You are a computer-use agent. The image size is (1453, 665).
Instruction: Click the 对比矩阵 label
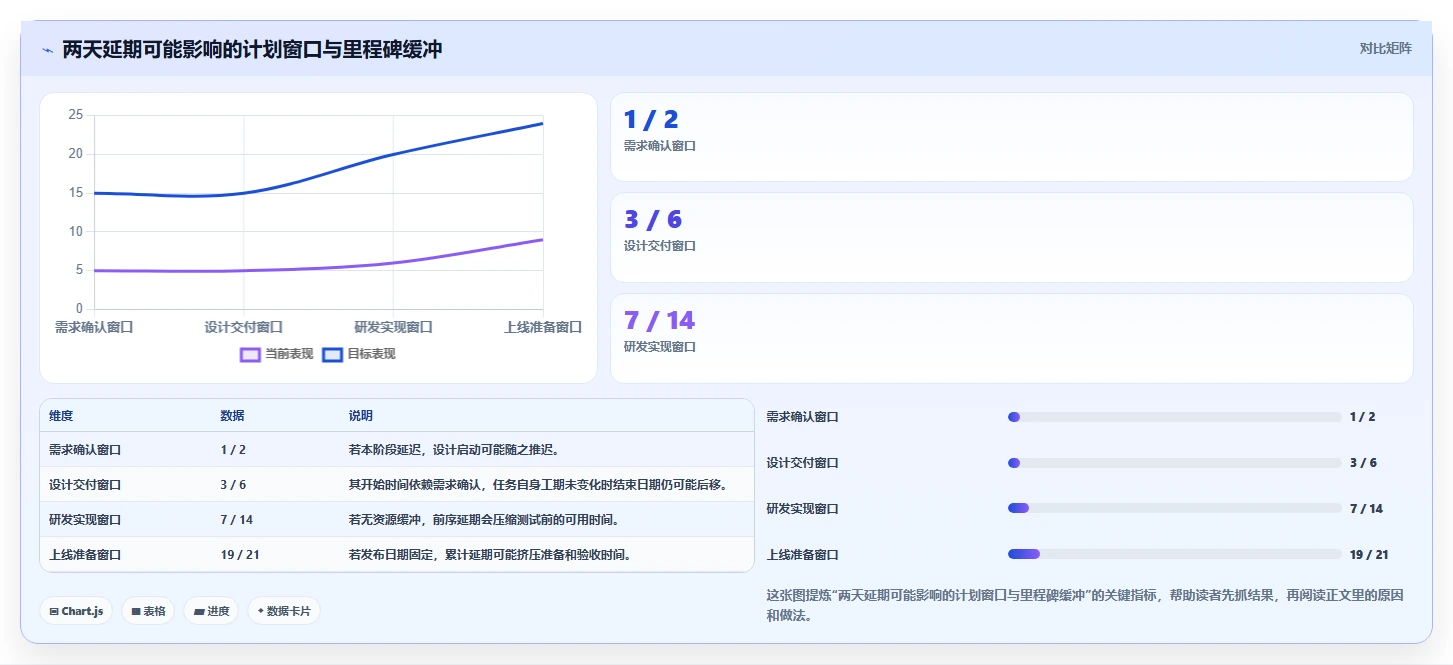click(1385, 48)
